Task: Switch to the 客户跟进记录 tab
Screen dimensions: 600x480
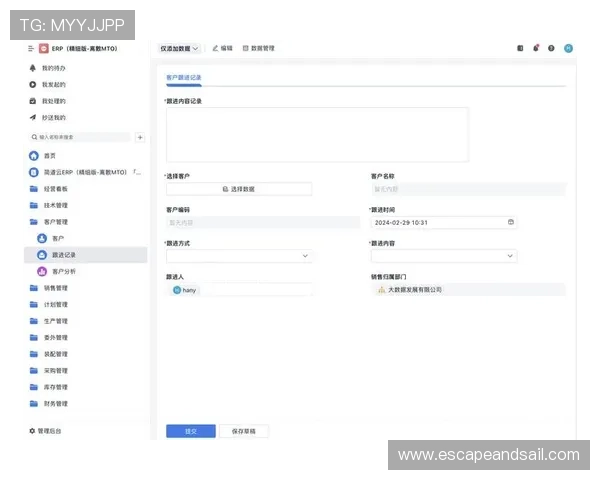Action: [x=184, y=78]
